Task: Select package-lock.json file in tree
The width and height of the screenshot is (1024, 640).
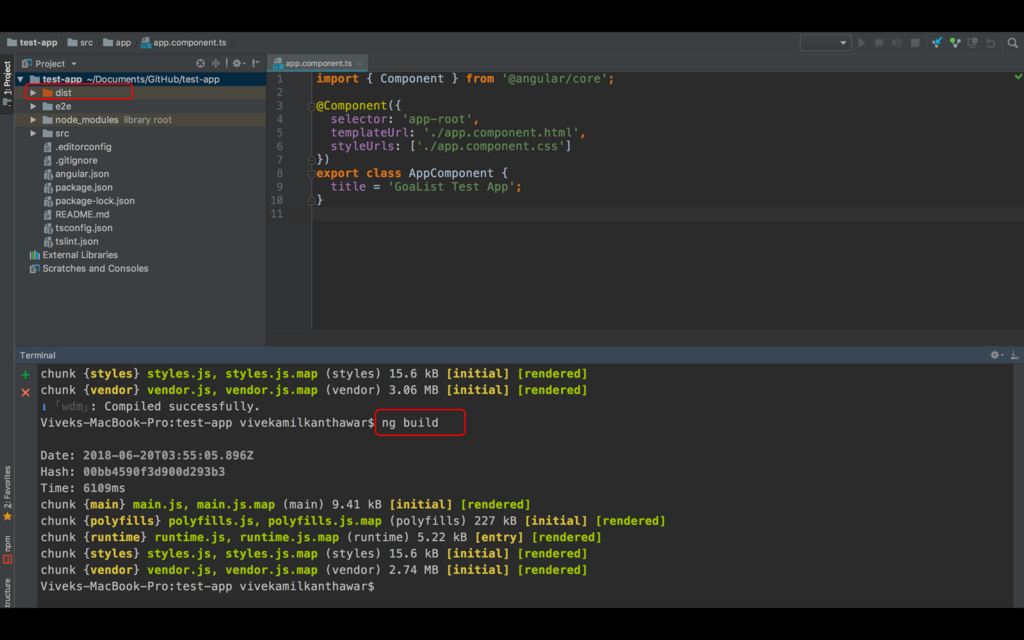Action: click(140, 201)
